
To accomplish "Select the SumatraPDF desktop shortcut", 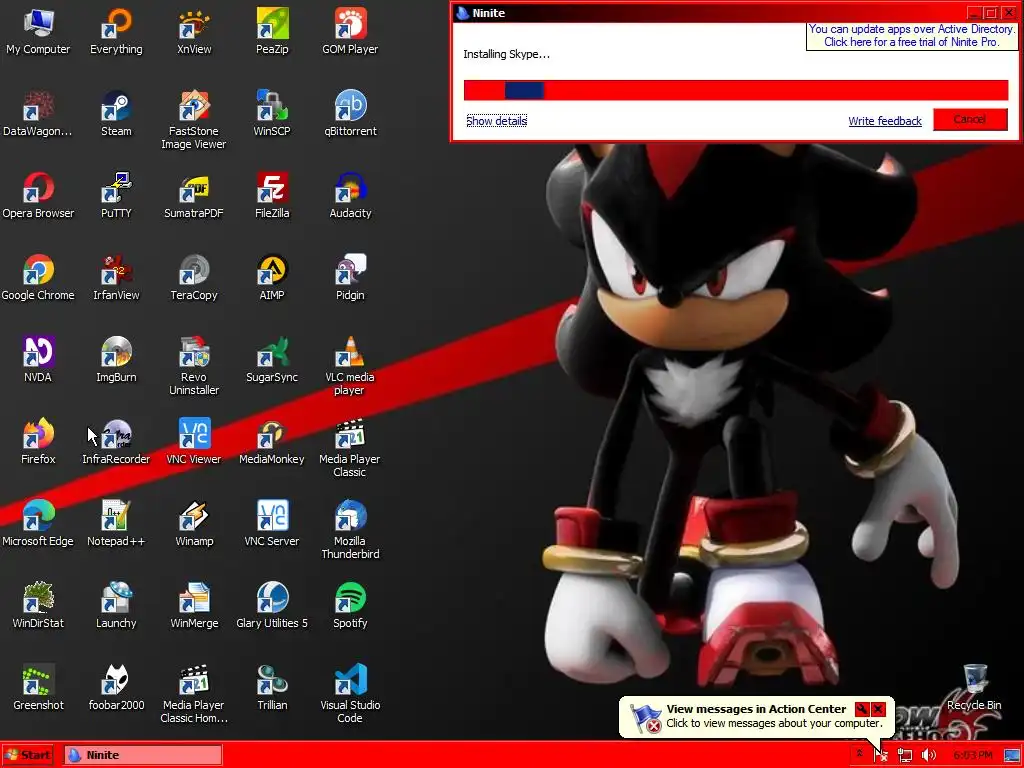I will tap(194, 195).
